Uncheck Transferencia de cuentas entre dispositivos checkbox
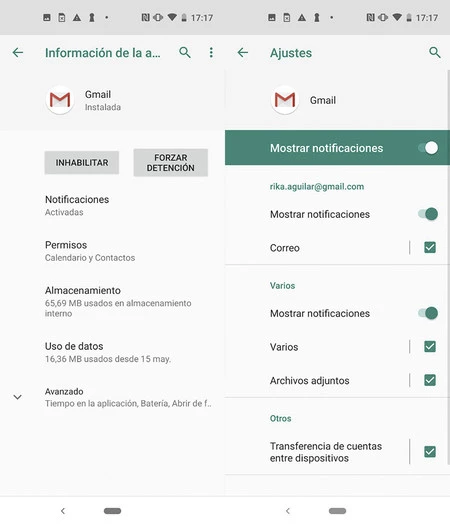450x526 pixels. pos(430,452)
